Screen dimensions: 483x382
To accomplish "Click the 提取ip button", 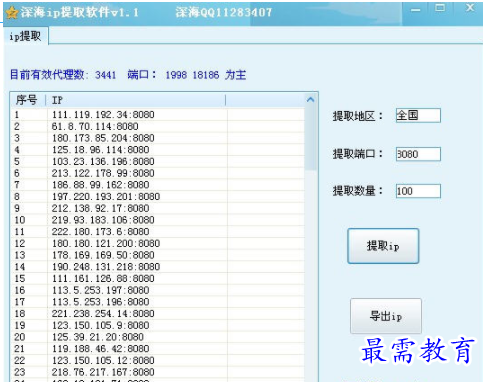I will [383, 246].
